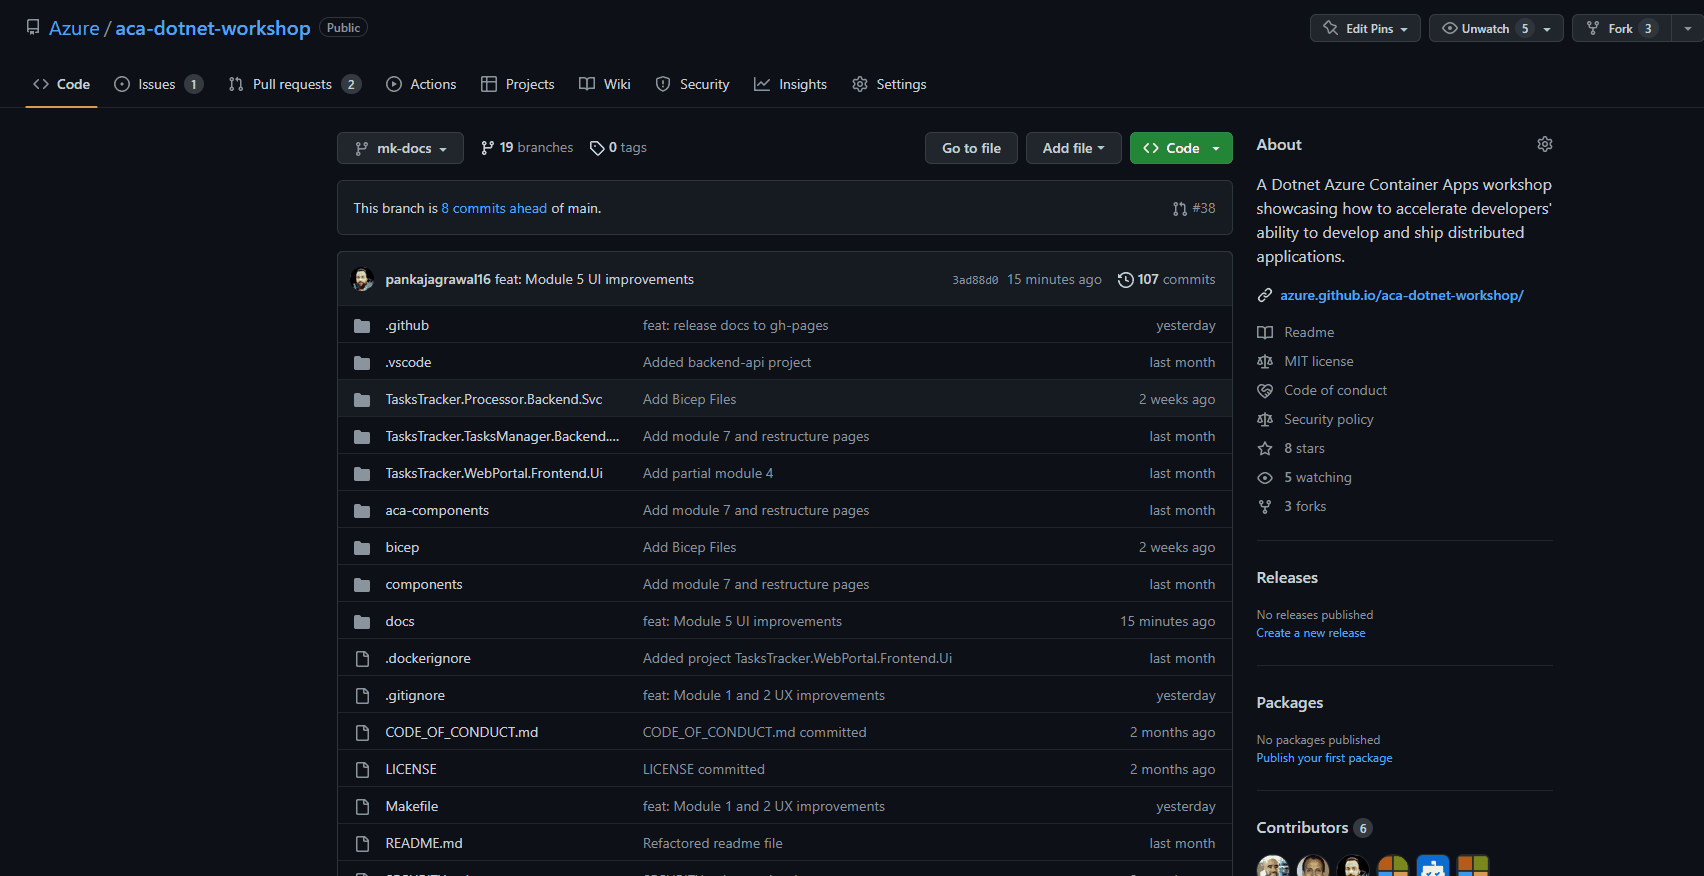Viewport: 1704px width, 876px height.
Task: Expand the Add file dropdown
Action: point(1073,148)
